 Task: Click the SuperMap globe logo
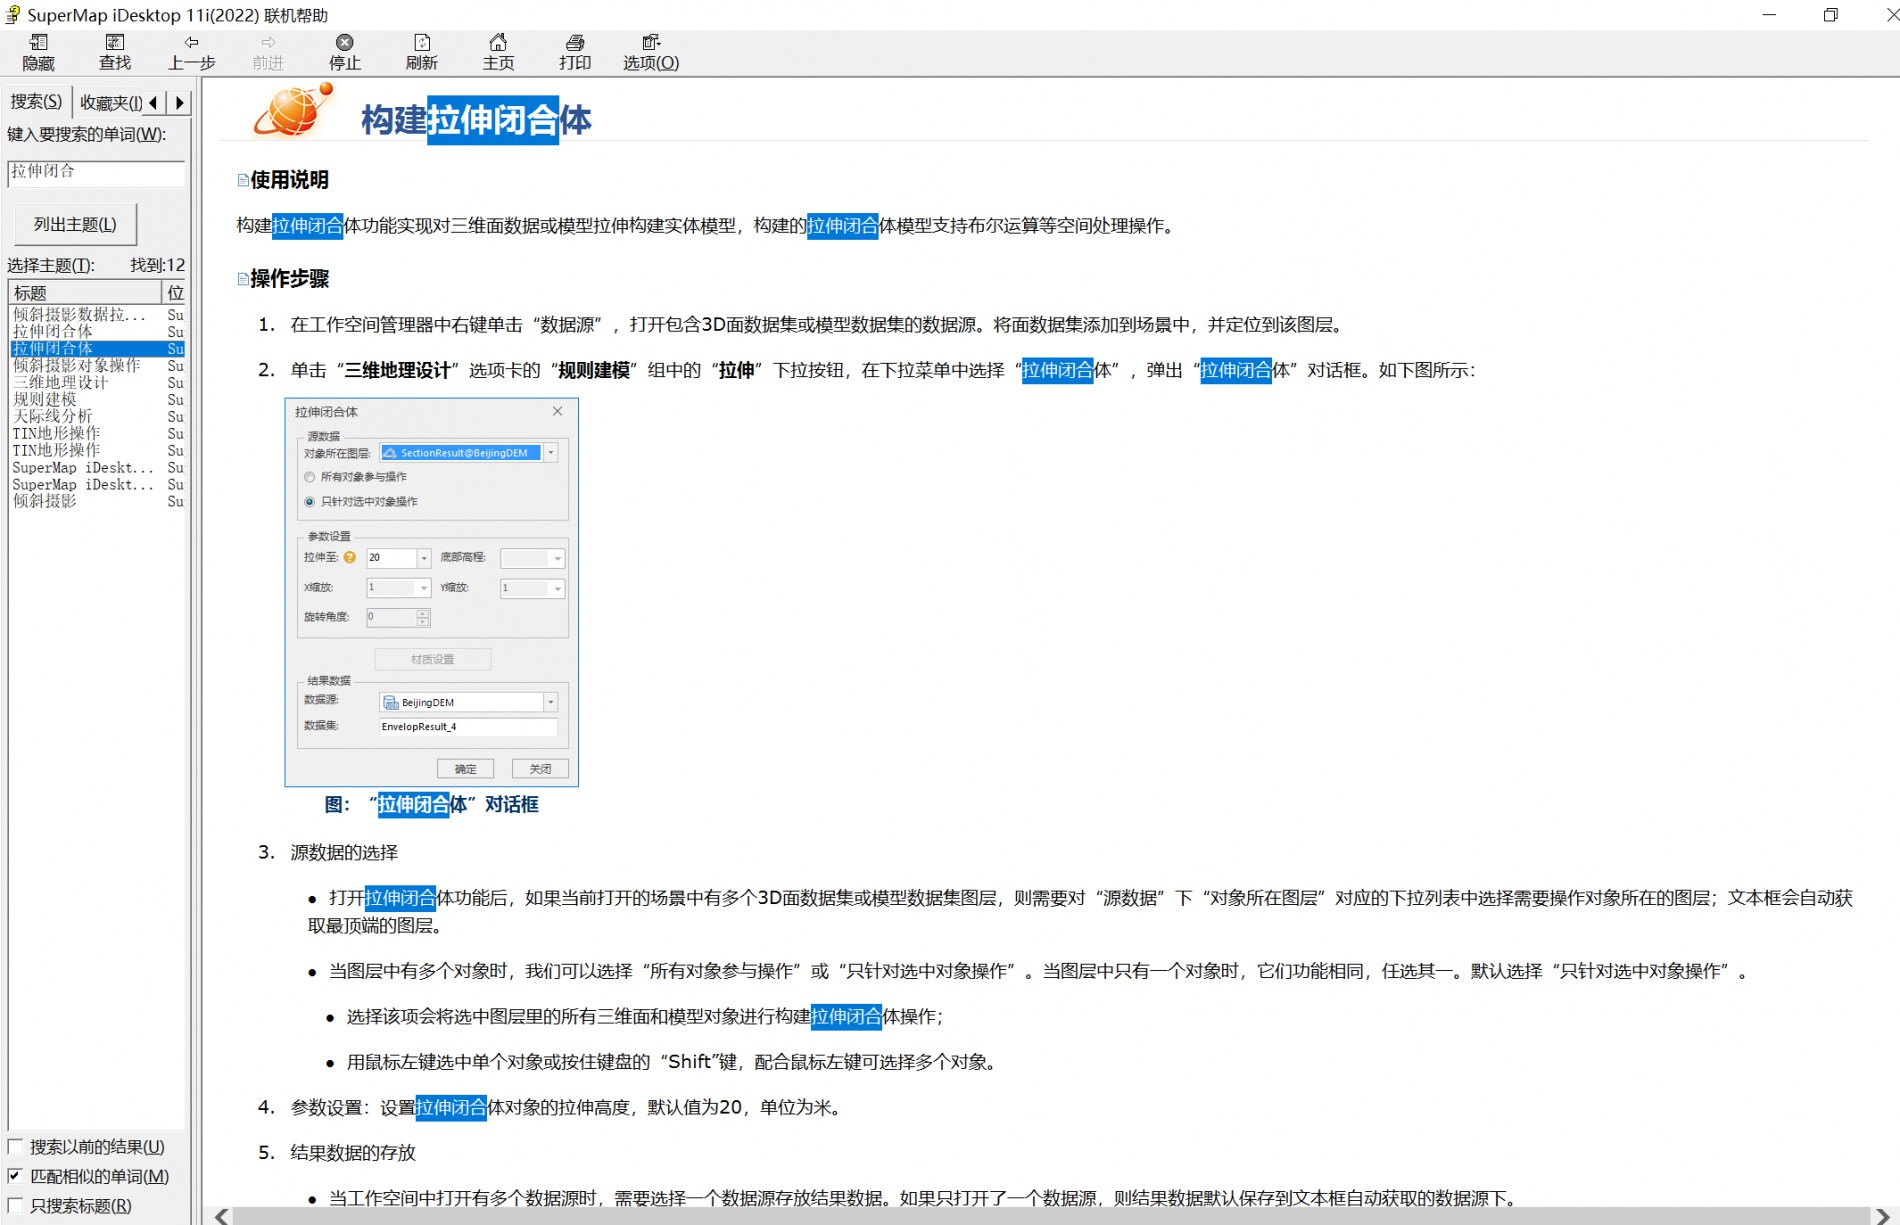click(x=293, y=110)
